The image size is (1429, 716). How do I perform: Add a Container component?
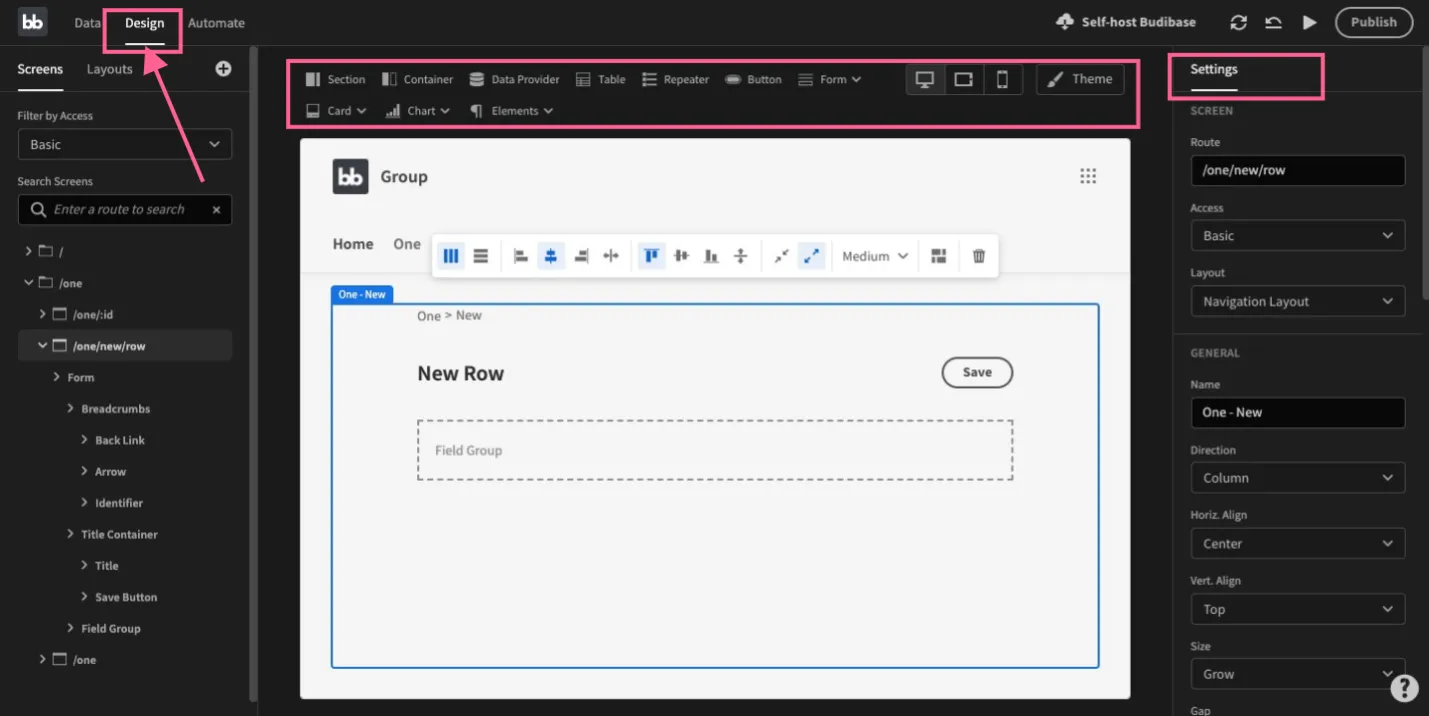click(x=417, y=79)
